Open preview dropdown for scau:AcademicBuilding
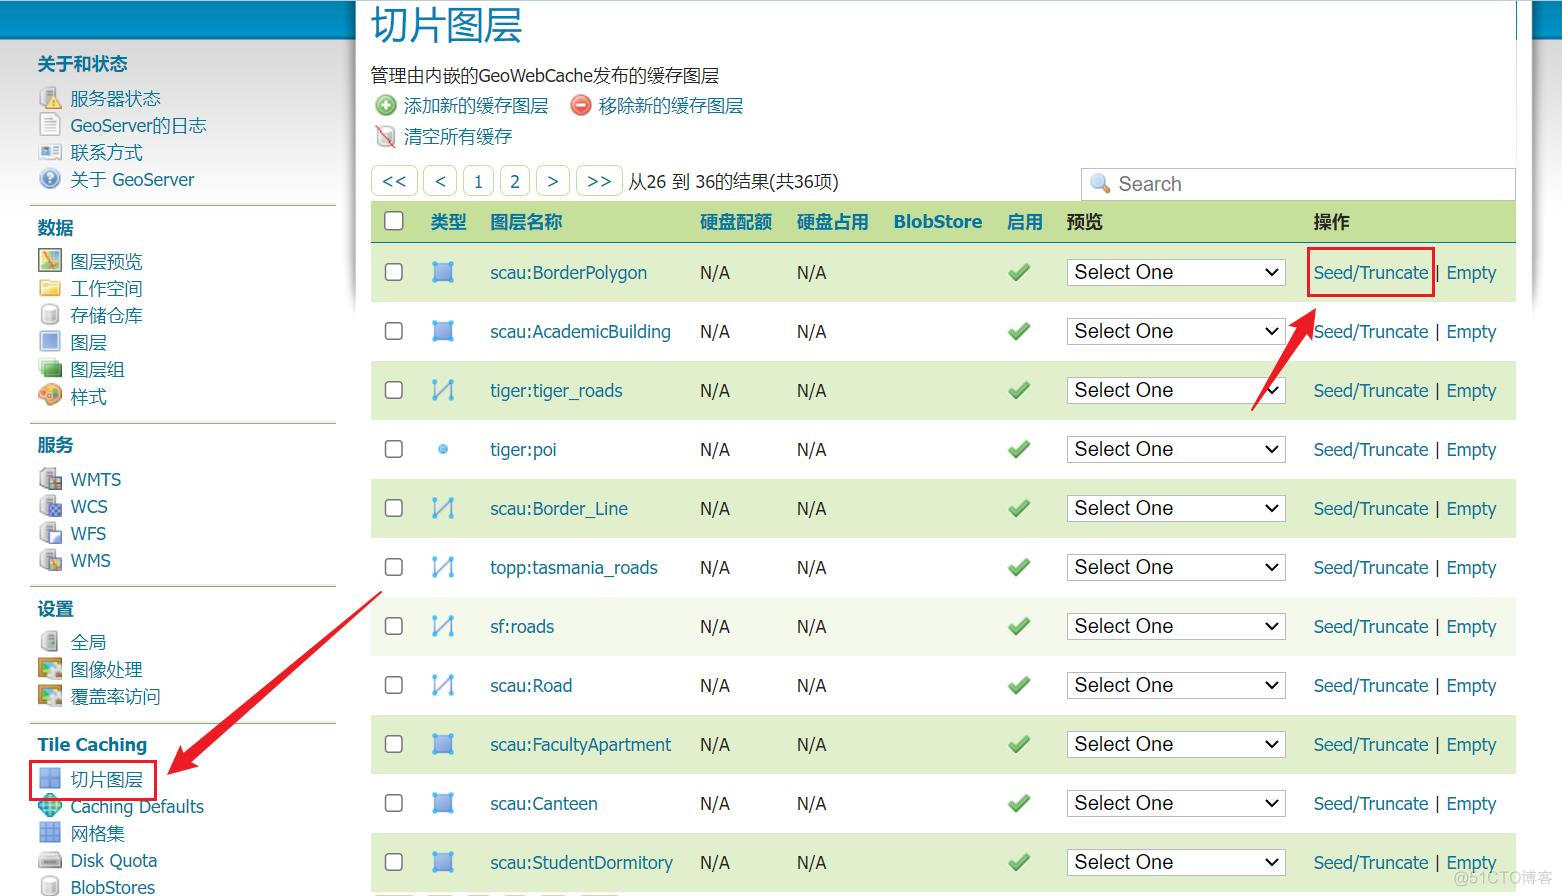 [1176, 331]
